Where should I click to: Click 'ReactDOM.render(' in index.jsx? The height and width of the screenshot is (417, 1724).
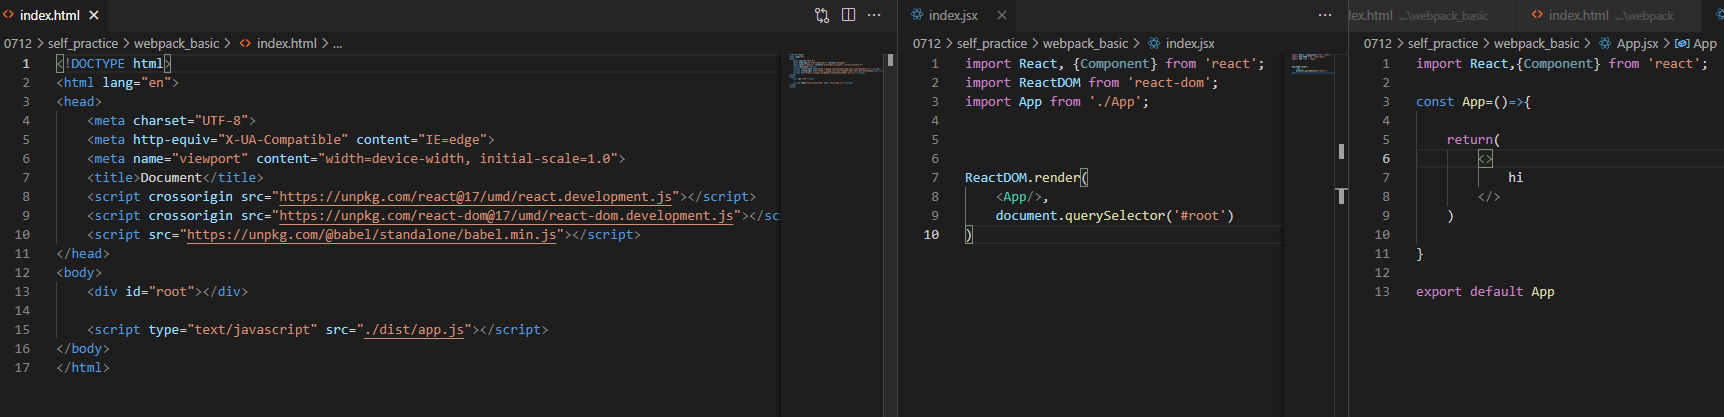click(1026, 178)
